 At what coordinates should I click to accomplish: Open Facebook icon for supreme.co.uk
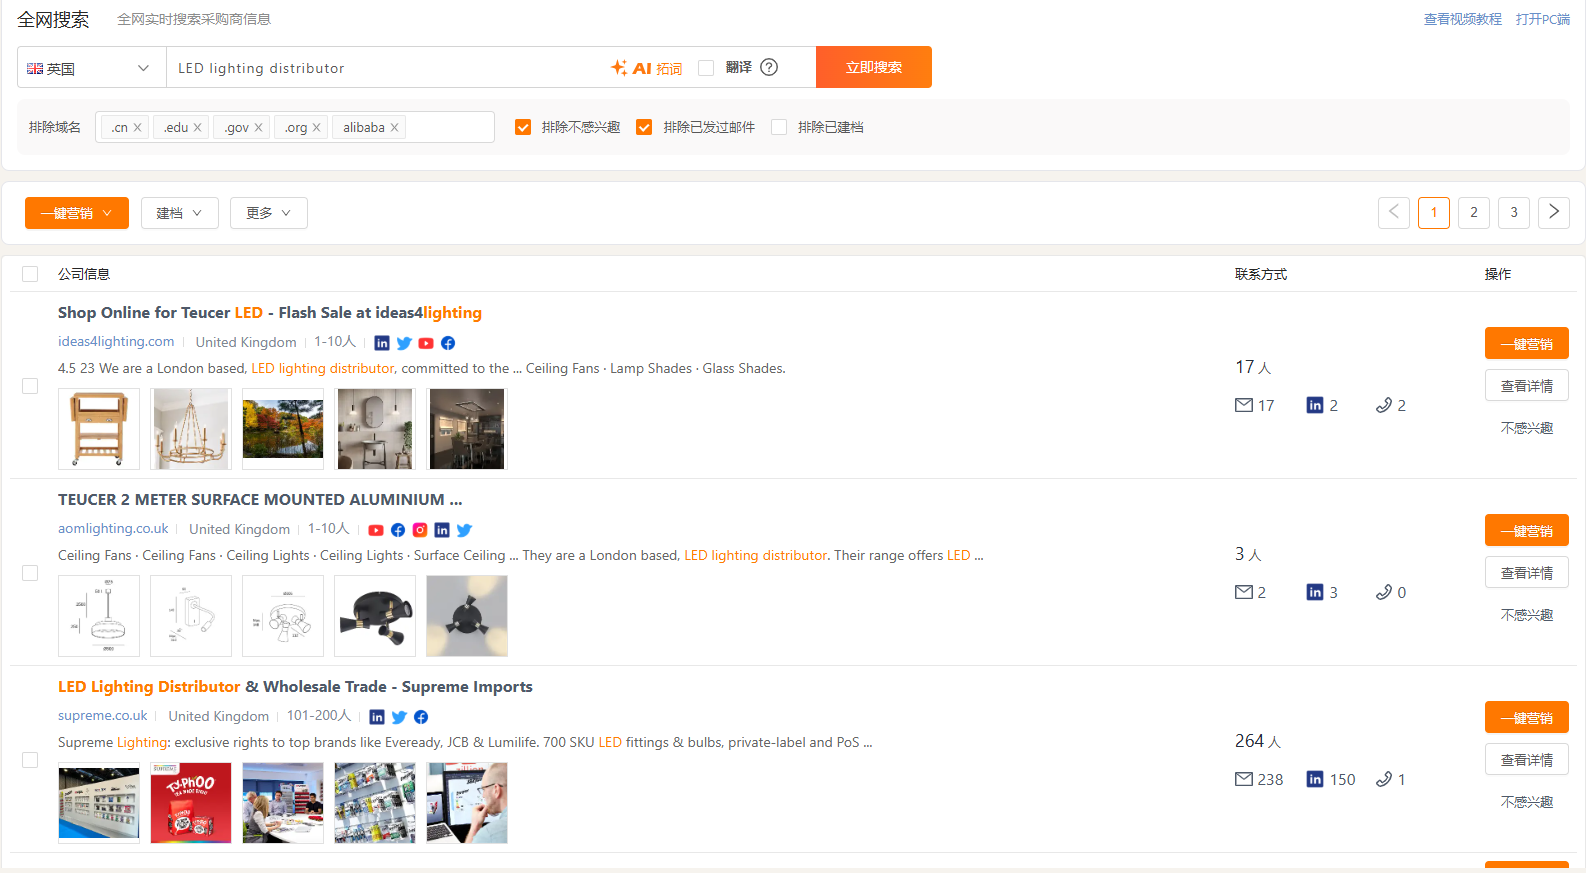(421, 717)
